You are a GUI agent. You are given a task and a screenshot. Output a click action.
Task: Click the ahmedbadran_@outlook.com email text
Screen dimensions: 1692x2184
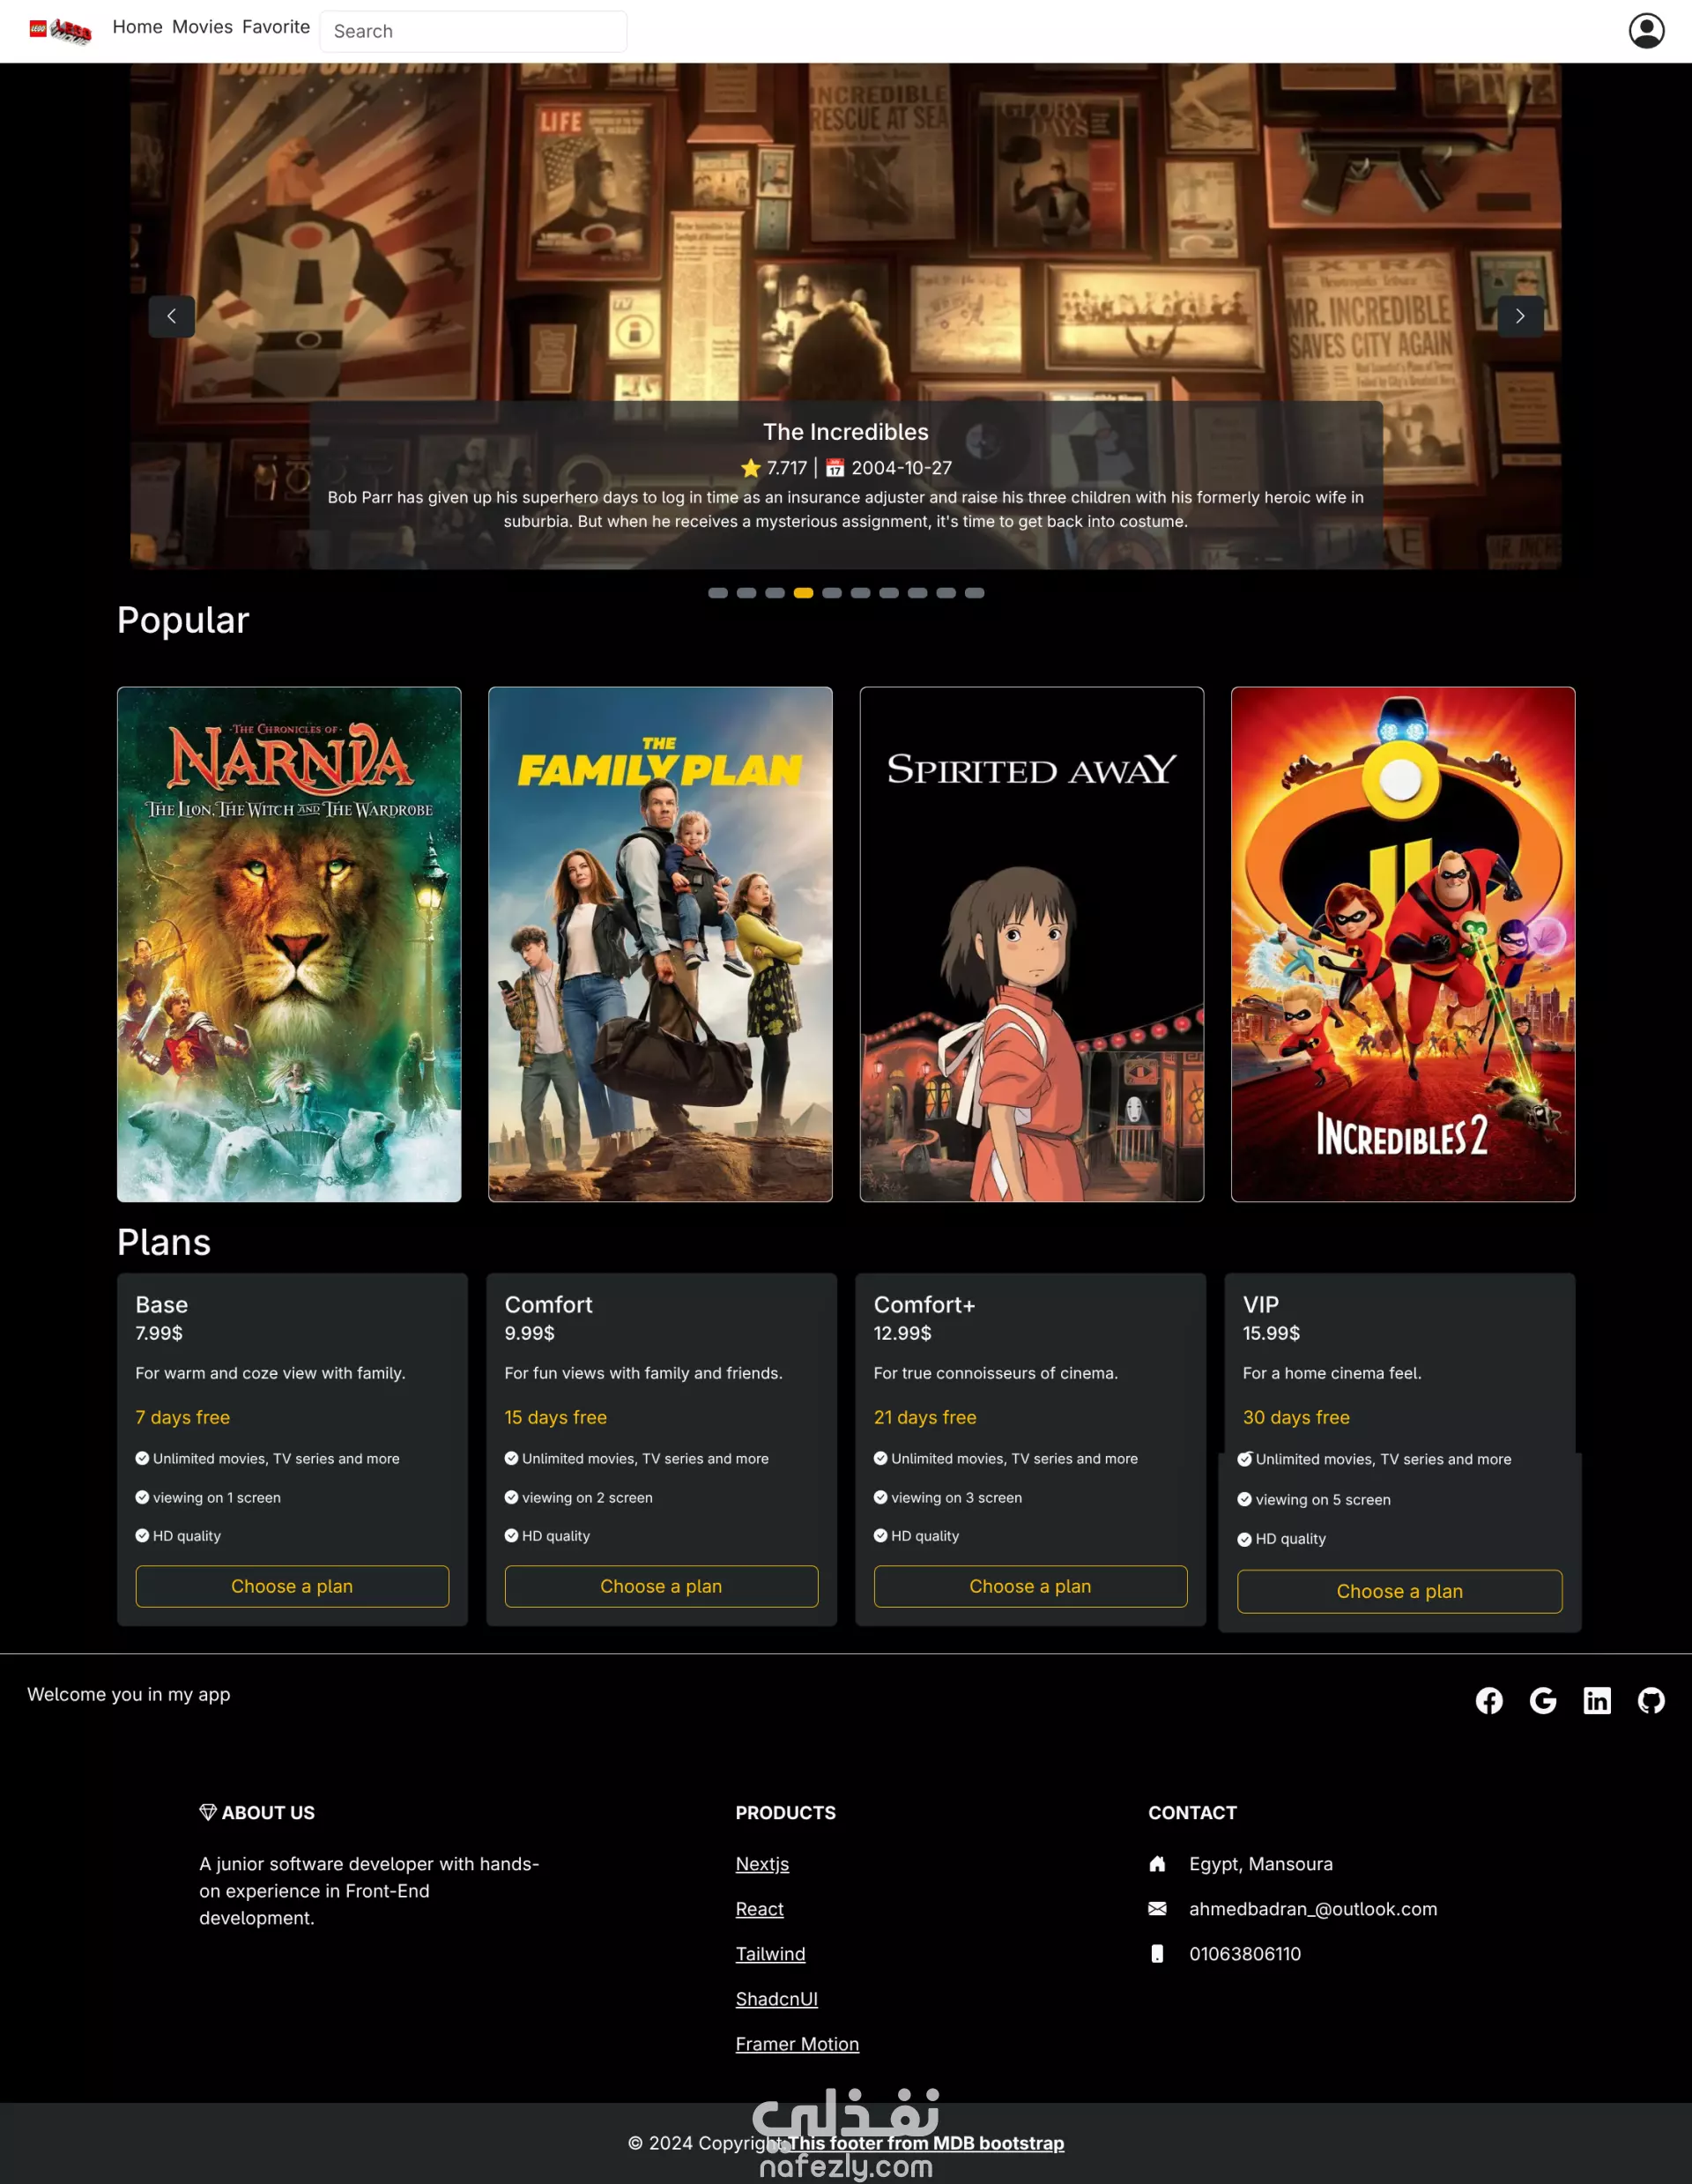pos(1313,1908)
